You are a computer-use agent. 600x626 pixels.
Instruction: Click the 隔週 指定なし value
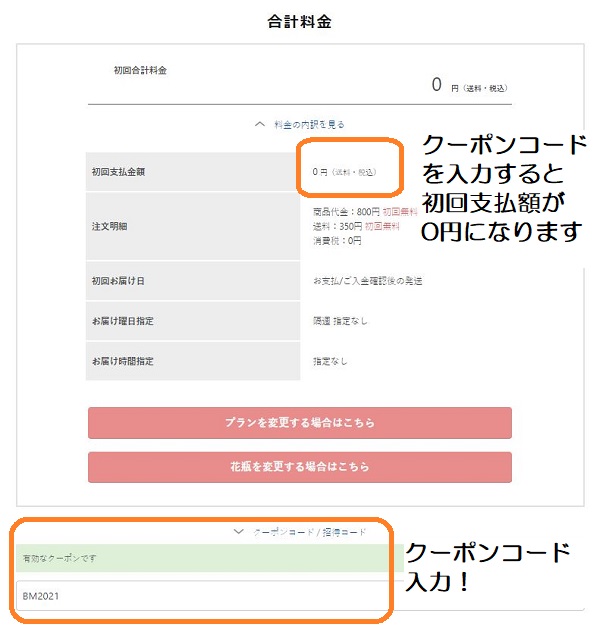point(340,321)
